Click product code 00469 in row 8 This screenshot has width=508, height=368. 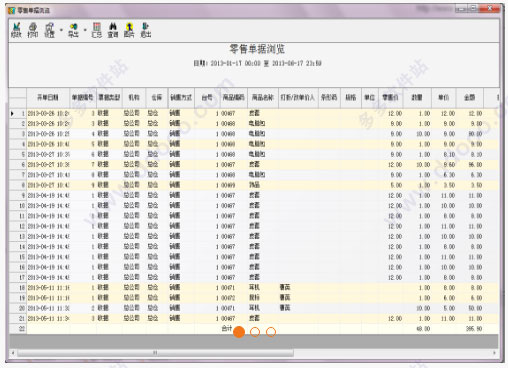point(228,185)
